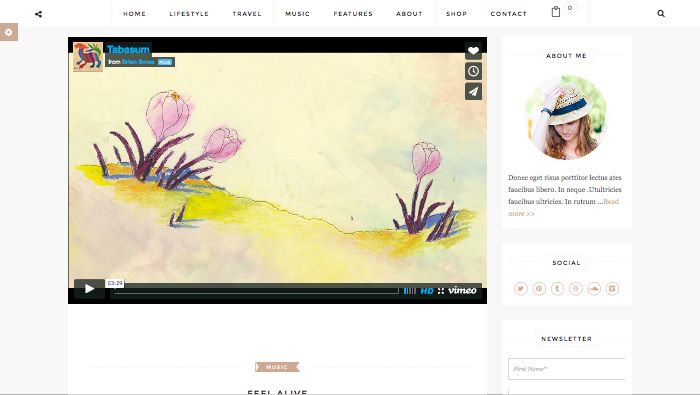Click the cart count badge 0
Screen dimensions: 700x395
(570, 8)
